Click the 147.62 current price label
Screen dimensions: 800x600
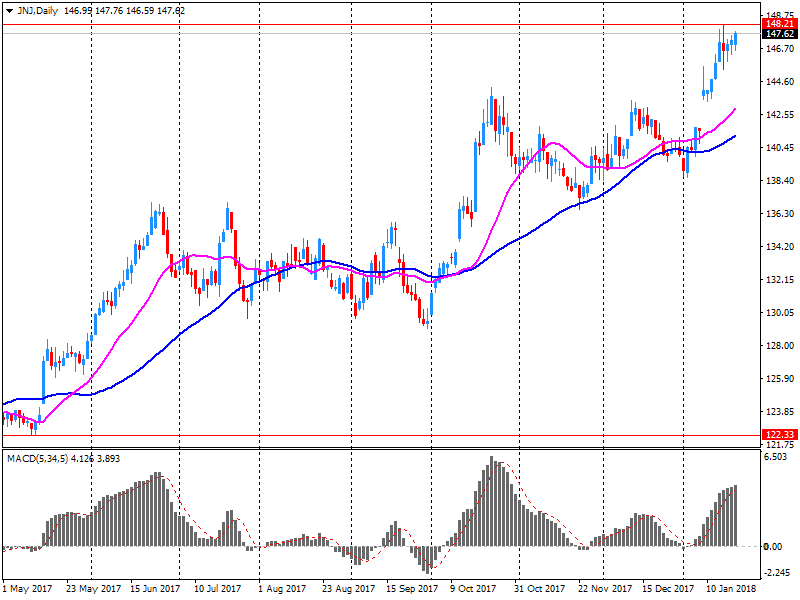(778, 34)
